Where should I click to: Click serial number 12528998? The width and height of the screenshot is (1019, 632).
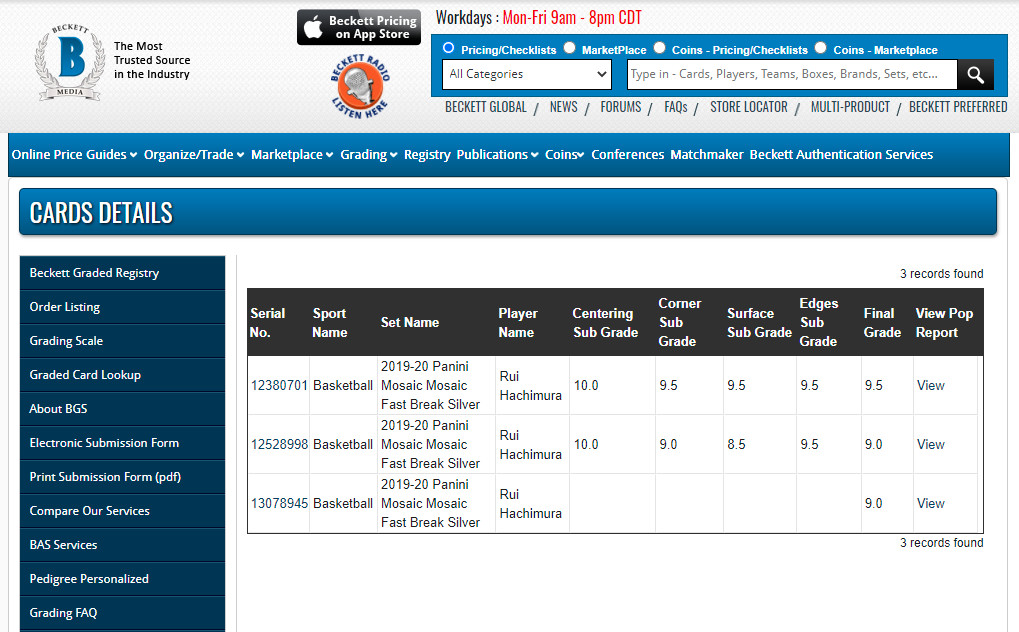pos(279,445)
